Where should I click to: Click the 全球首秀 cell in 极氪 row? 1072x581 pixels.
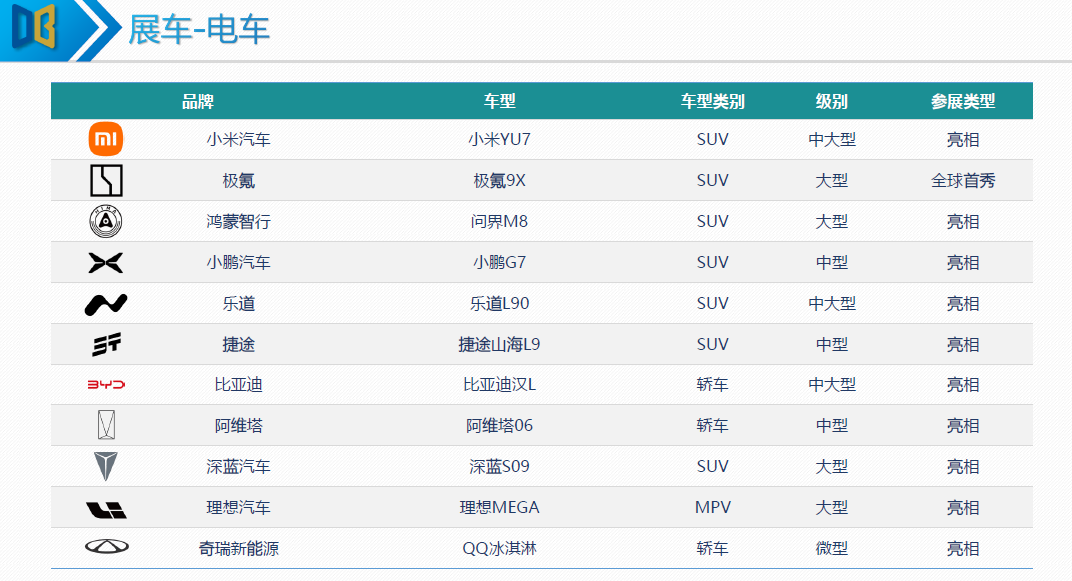(x=963, y=180)
